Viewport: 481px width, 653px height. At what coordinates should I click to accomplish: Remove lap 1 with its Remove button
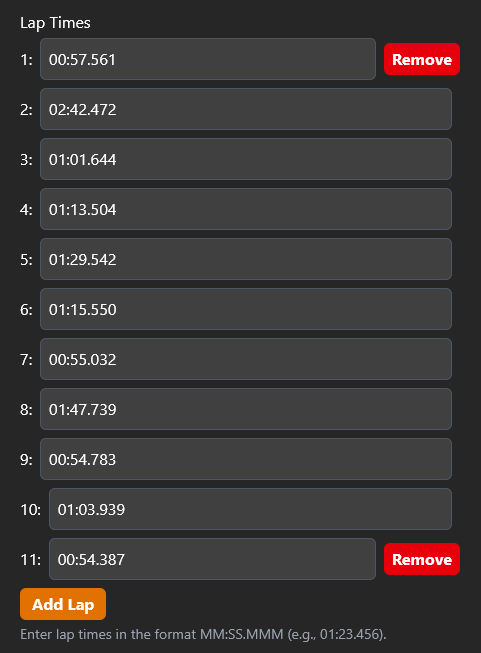(421, 59)
